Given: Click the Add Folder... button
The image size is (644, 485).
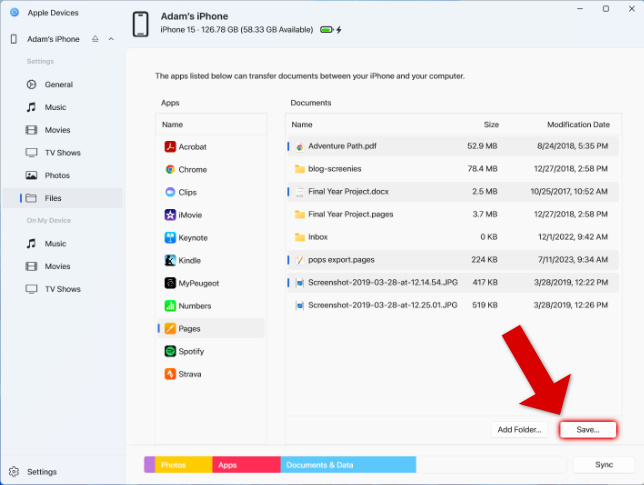Looking at the screenshot, I should click(x=519, y=430).
